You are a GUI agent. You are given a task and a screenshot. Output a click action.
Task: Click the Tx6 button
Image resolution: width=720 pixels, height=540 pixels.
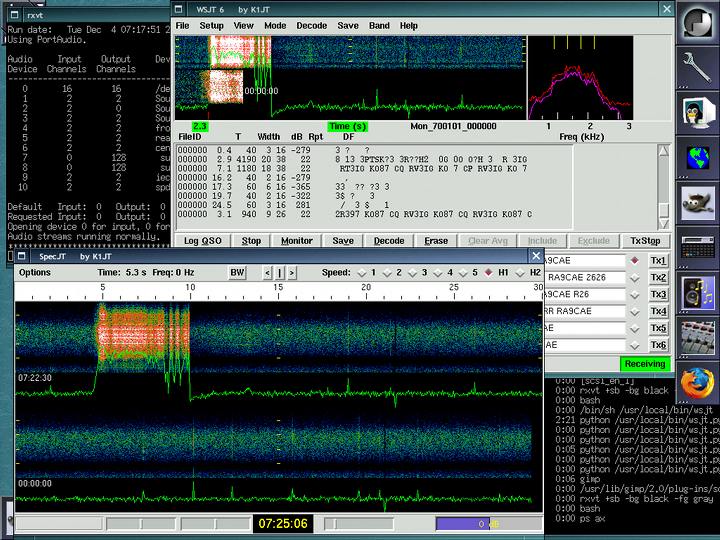tap(658, 345)
